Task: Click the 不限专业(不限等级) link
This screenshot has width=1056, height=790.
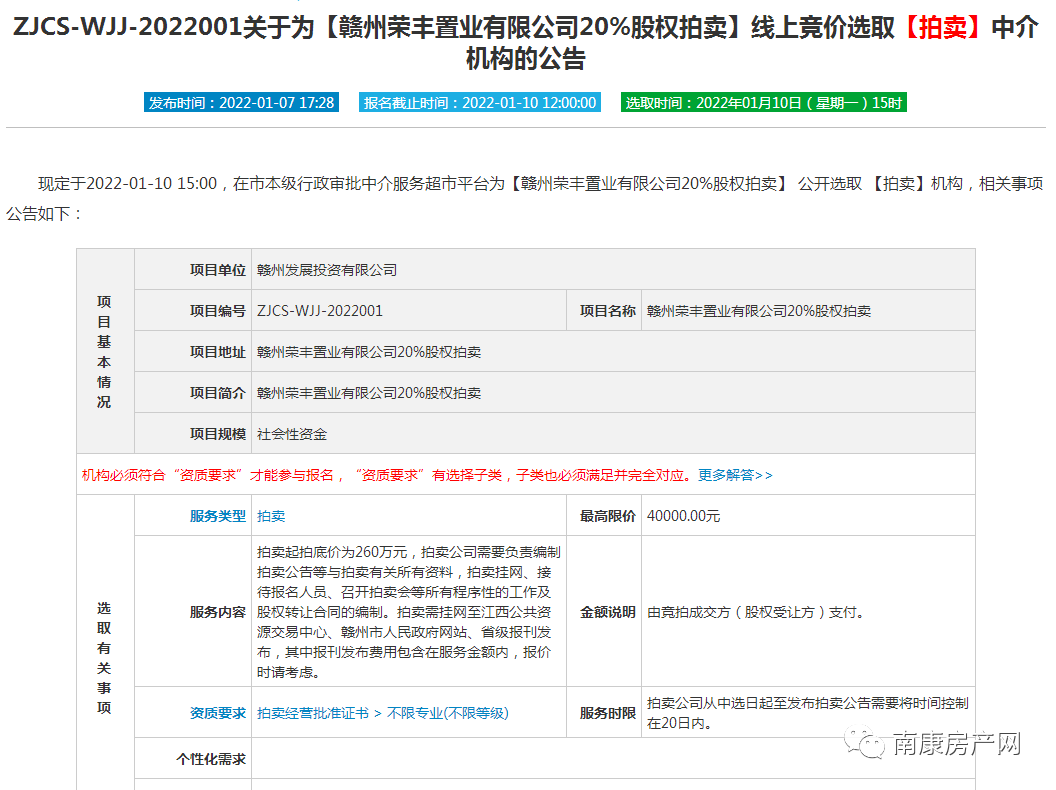Action: pyautogui.click(x=447, y=713)
